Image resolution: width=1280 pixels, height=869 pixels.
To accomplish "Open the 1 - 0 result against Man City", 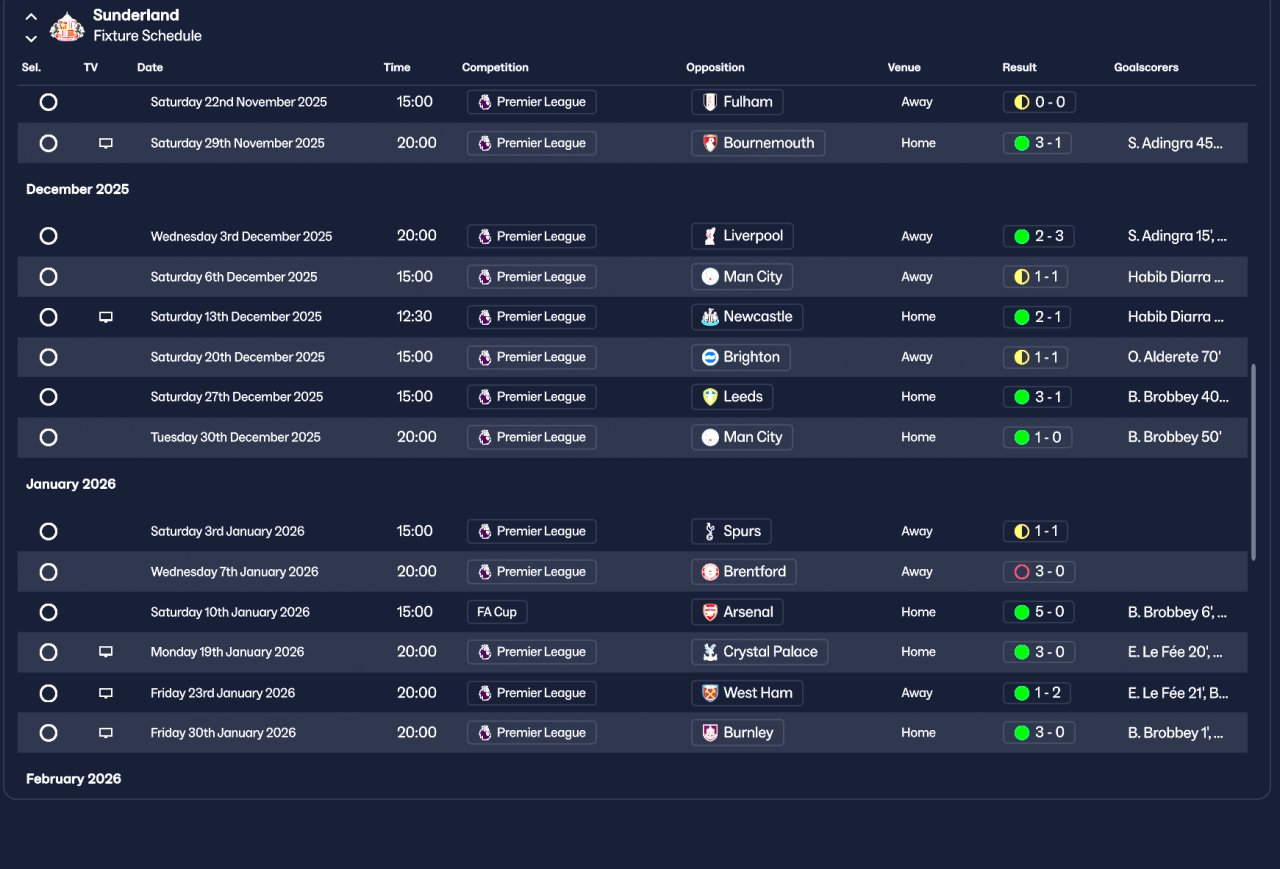I will click(1038, 437).
